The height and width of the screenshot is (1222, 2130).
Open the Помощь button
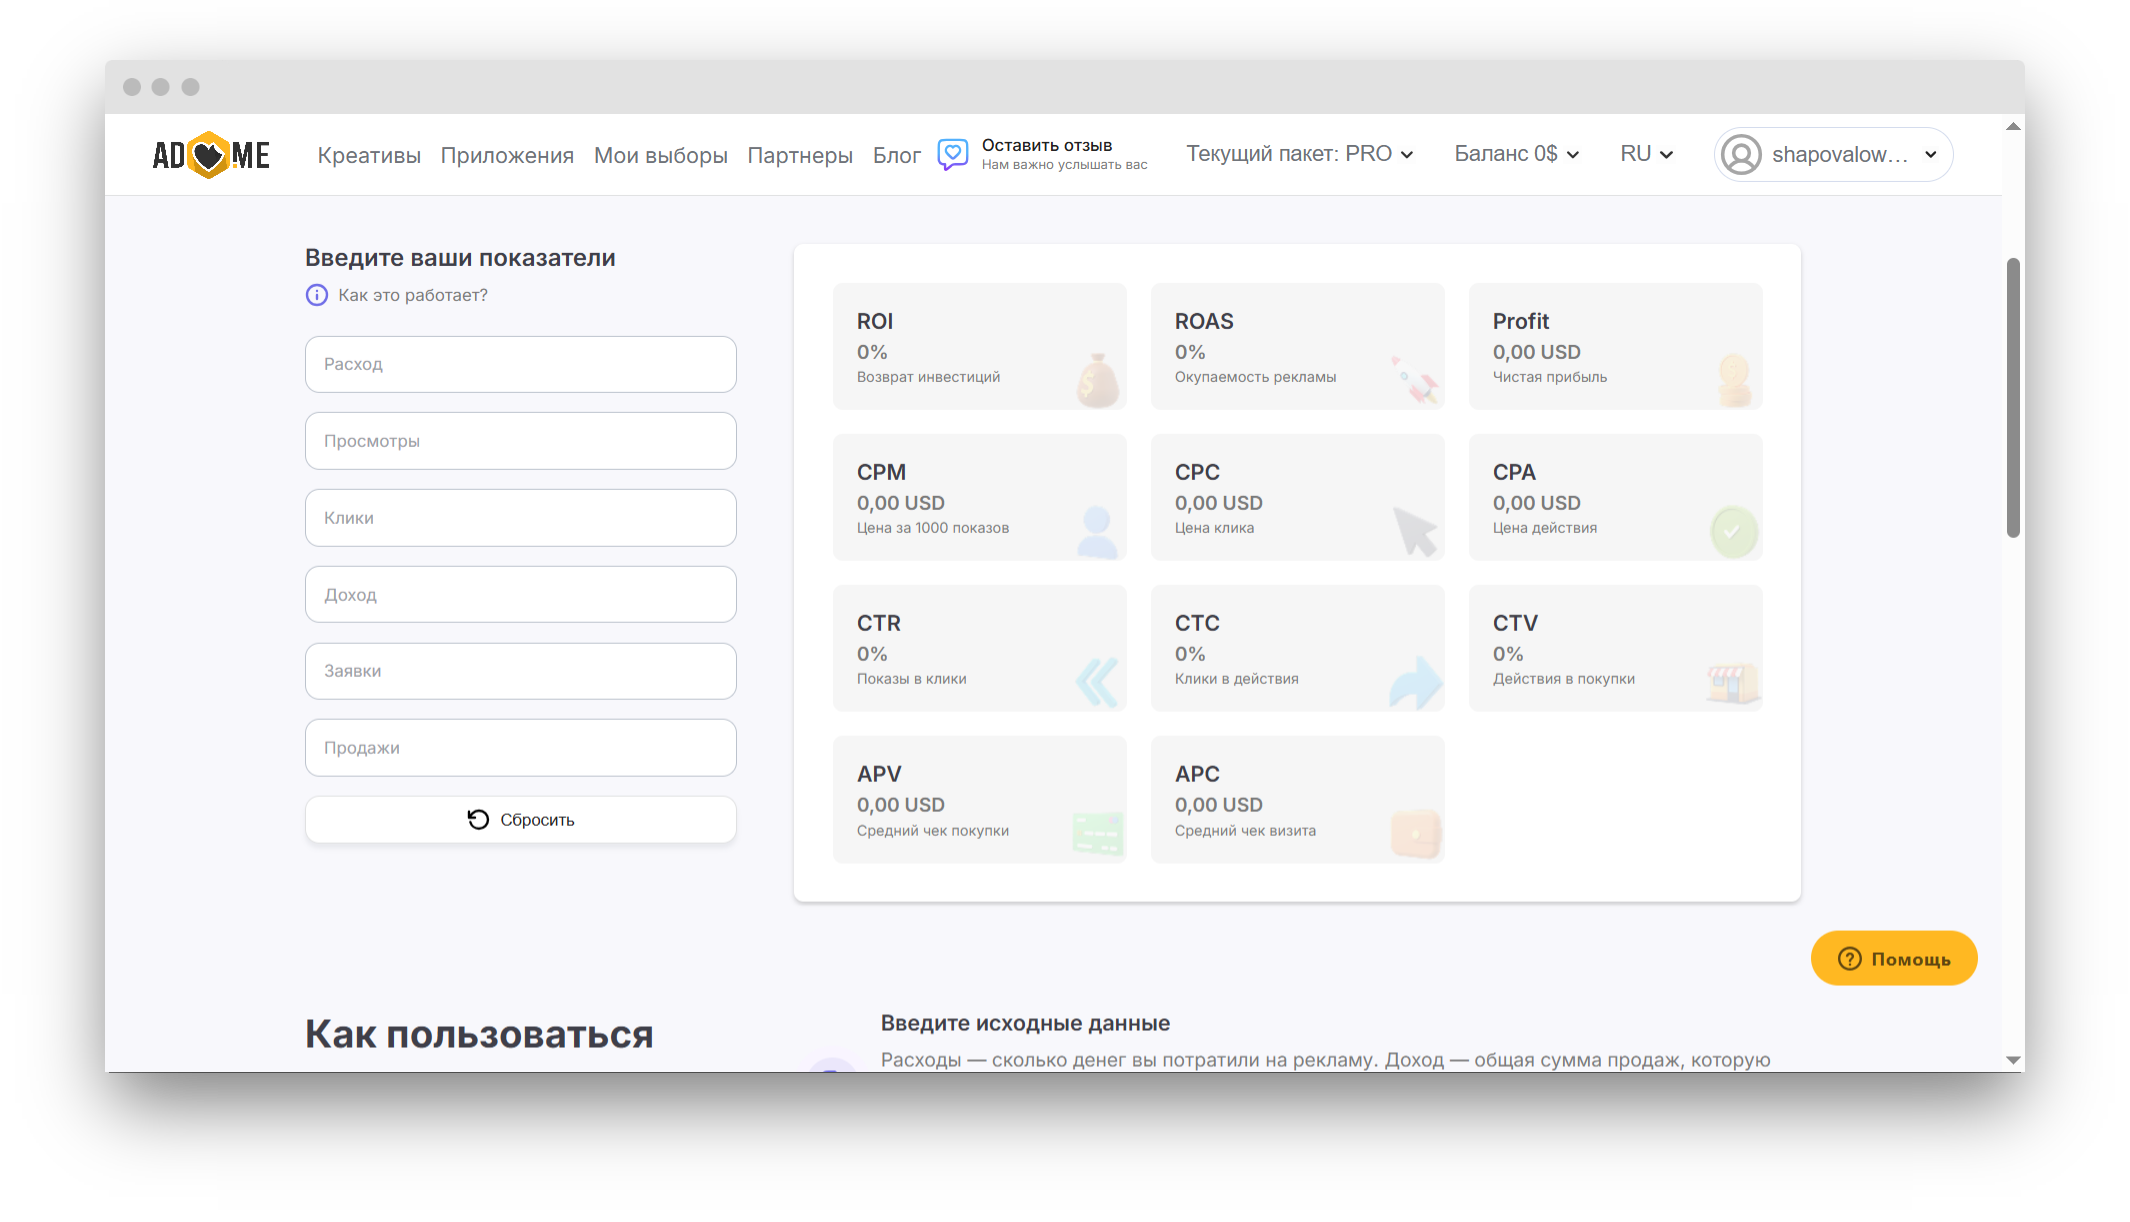click(x=1893, y=958)
